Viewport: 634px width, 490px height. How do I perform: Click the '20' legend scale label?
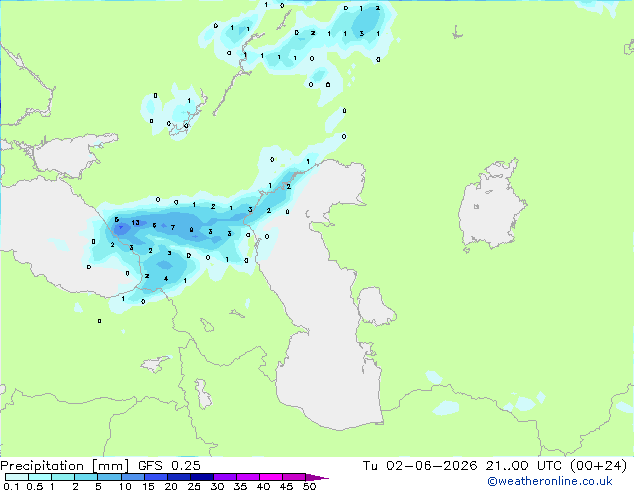pos(171,486)
